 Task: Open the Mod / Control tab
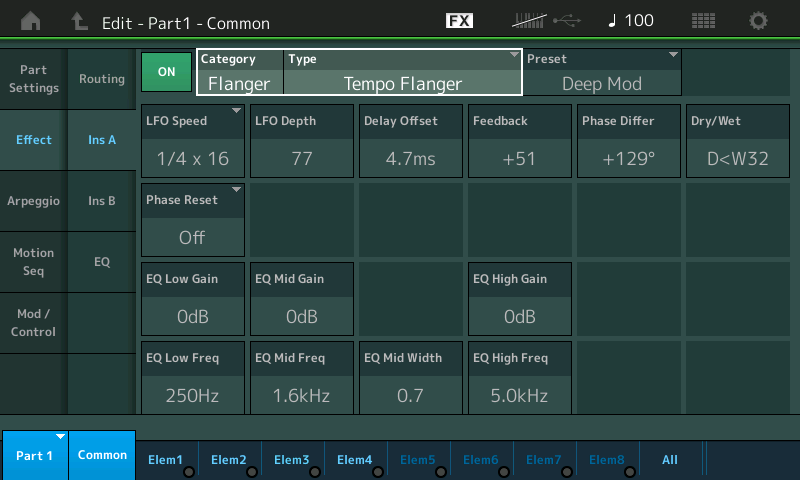coord(34,323)
